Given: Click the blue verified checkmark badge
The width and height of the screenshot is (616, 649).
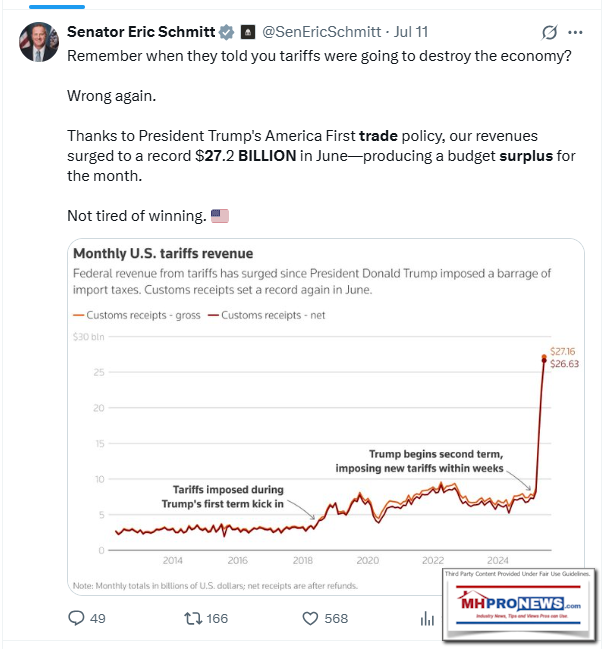Looking at the screenshot, I should pyautogui.click(x=227, y=32).
